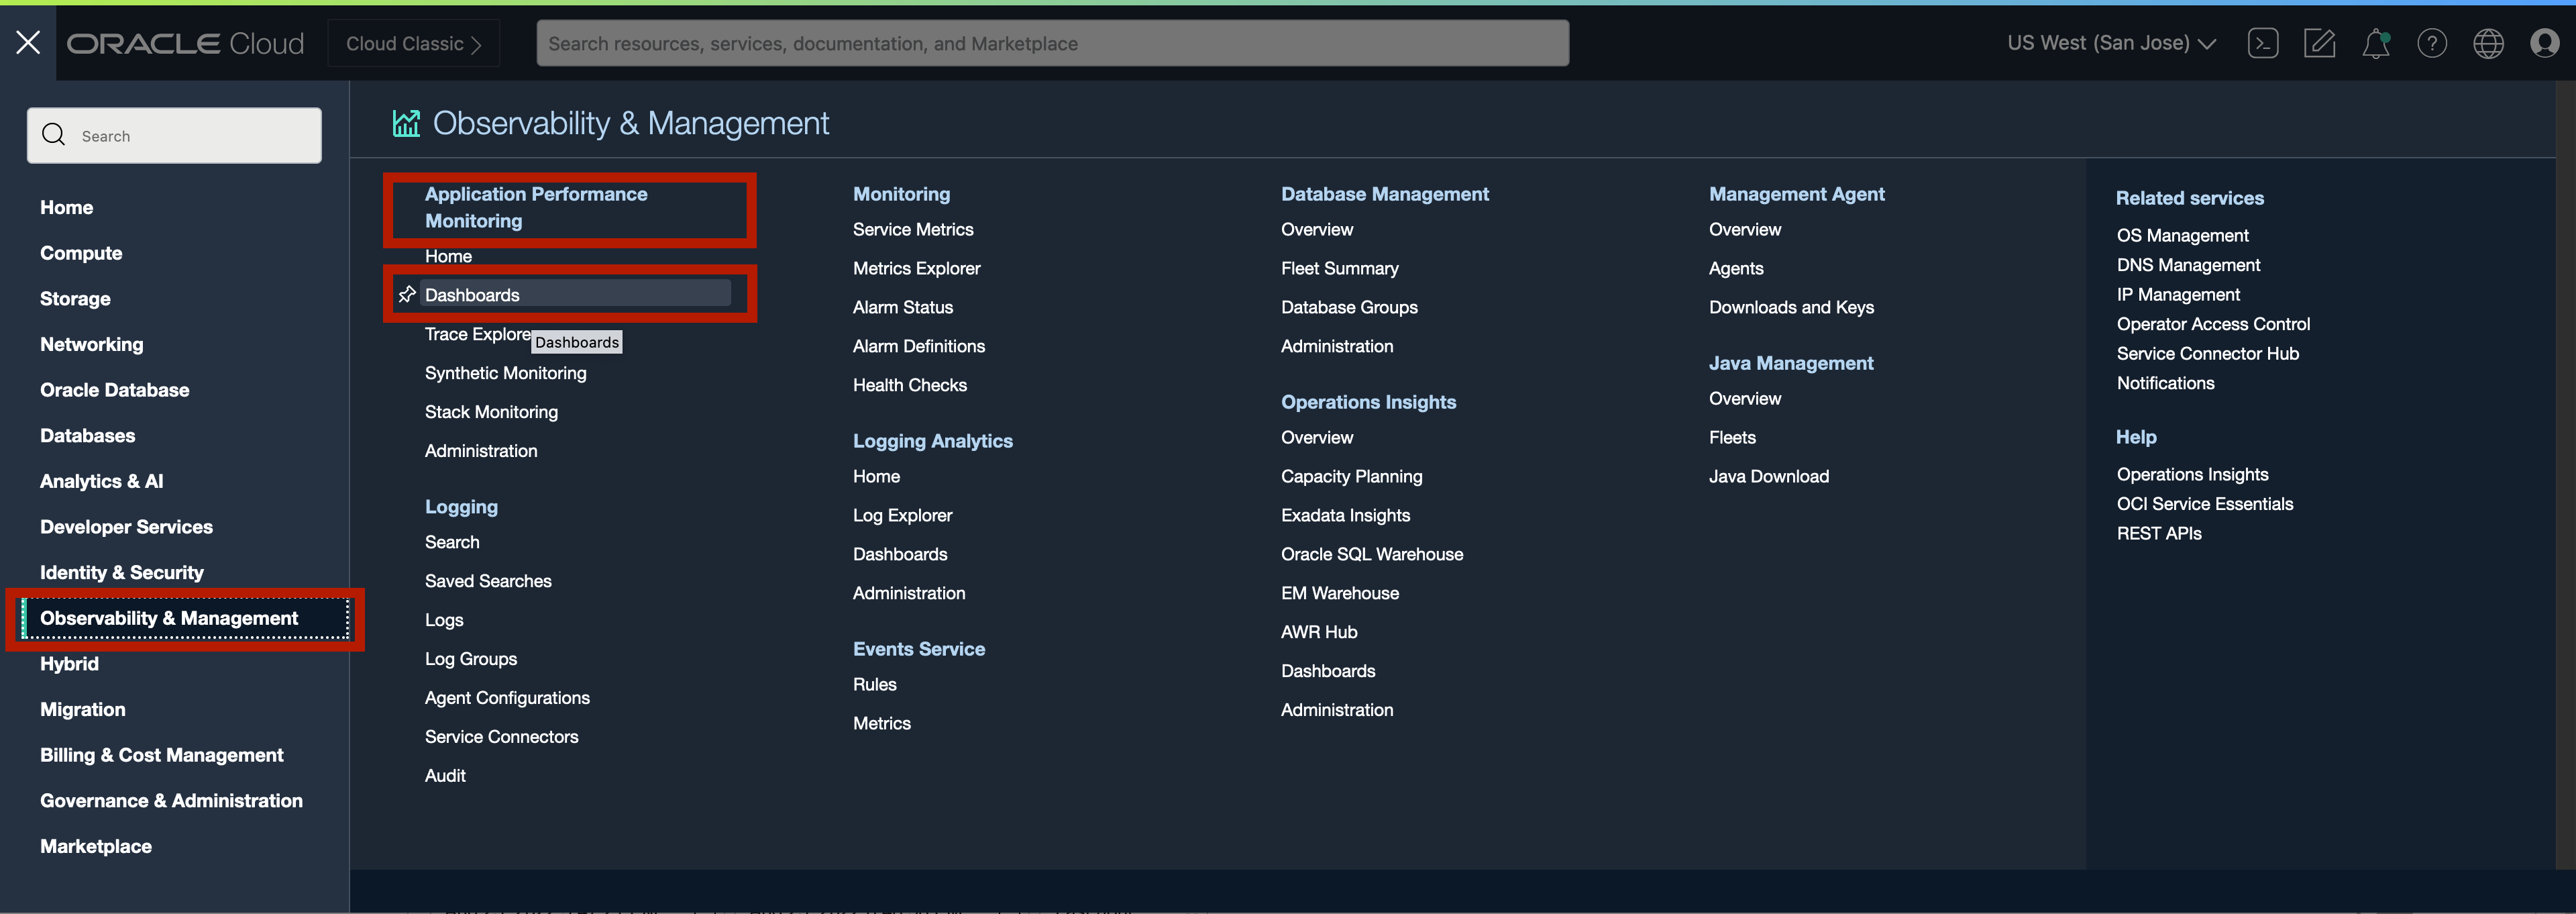Open the US West (San Jose) region dropdown
The height and width of the screenshot is (914, 2576).
pos(2110,43)
